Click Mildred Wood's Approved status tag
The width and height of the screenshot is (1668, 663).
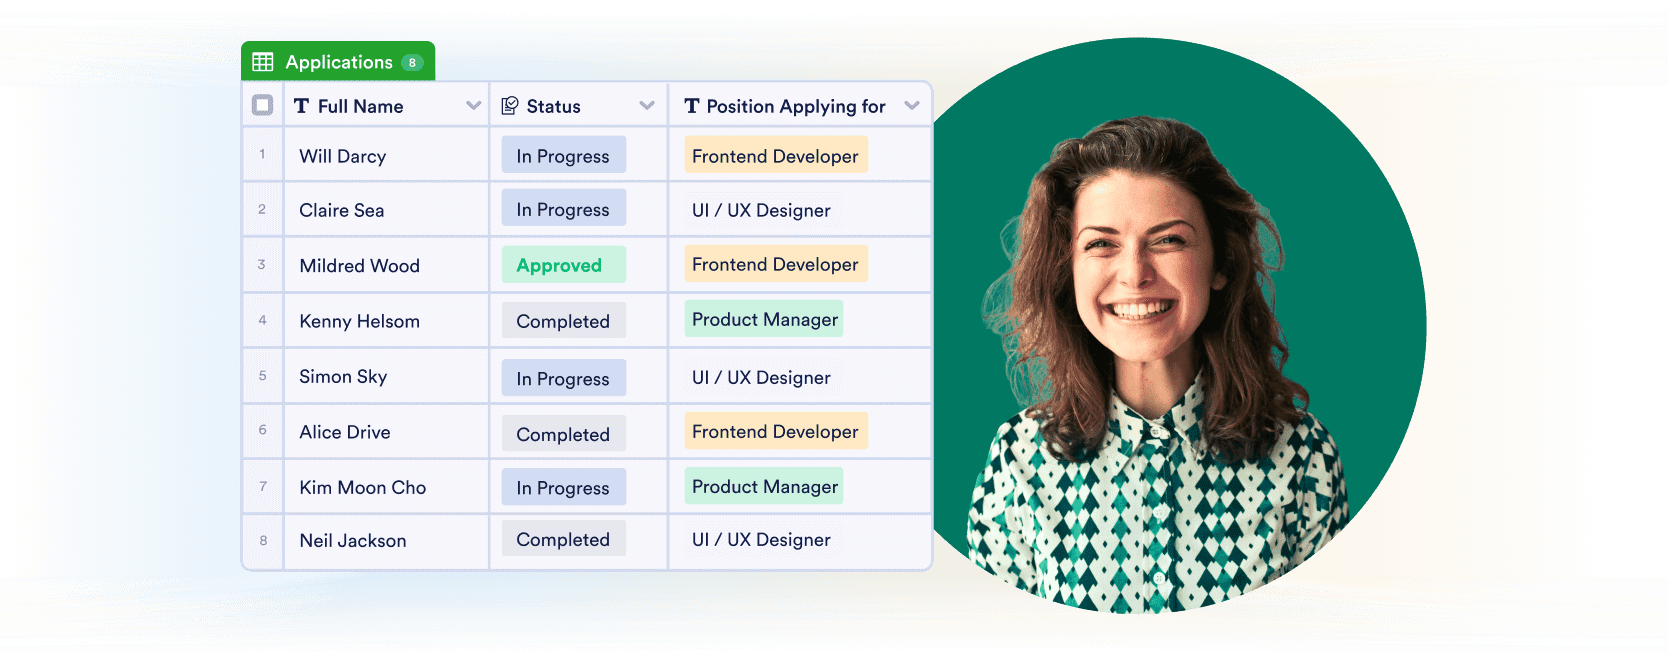coord(564,264)
